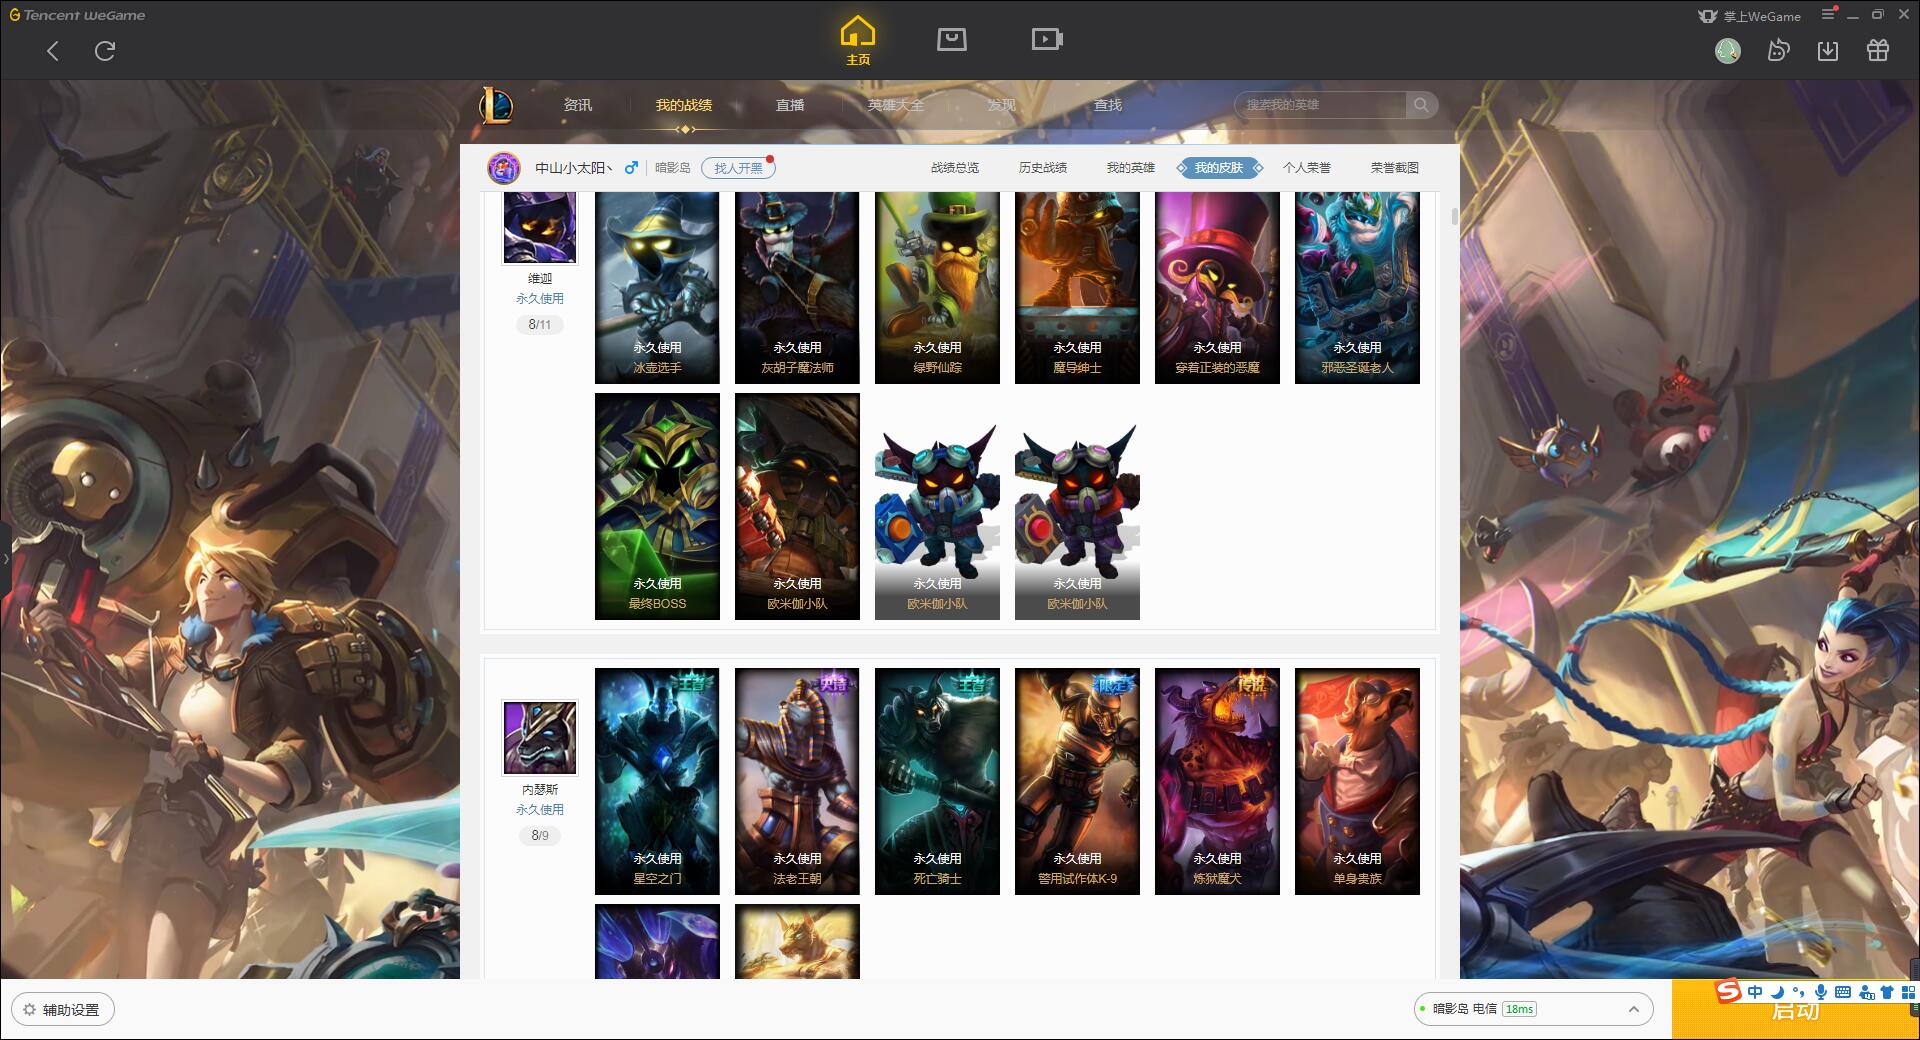This screenshot has height=1040, width=1920.
Task: Open the 法老王朝 skin card
Action: coord(797,781)
